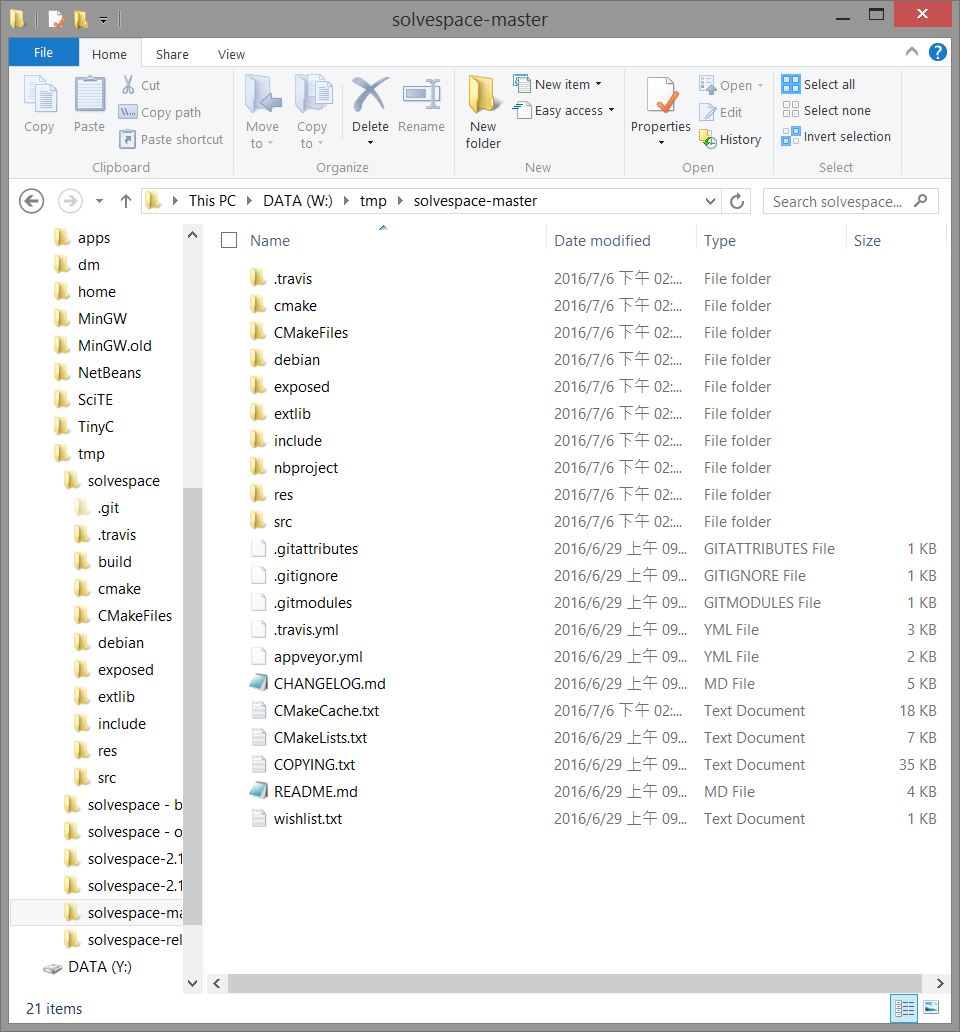Switch to Details view in status bar
Screen dimensions: 960x1032
pos(904,1008)
